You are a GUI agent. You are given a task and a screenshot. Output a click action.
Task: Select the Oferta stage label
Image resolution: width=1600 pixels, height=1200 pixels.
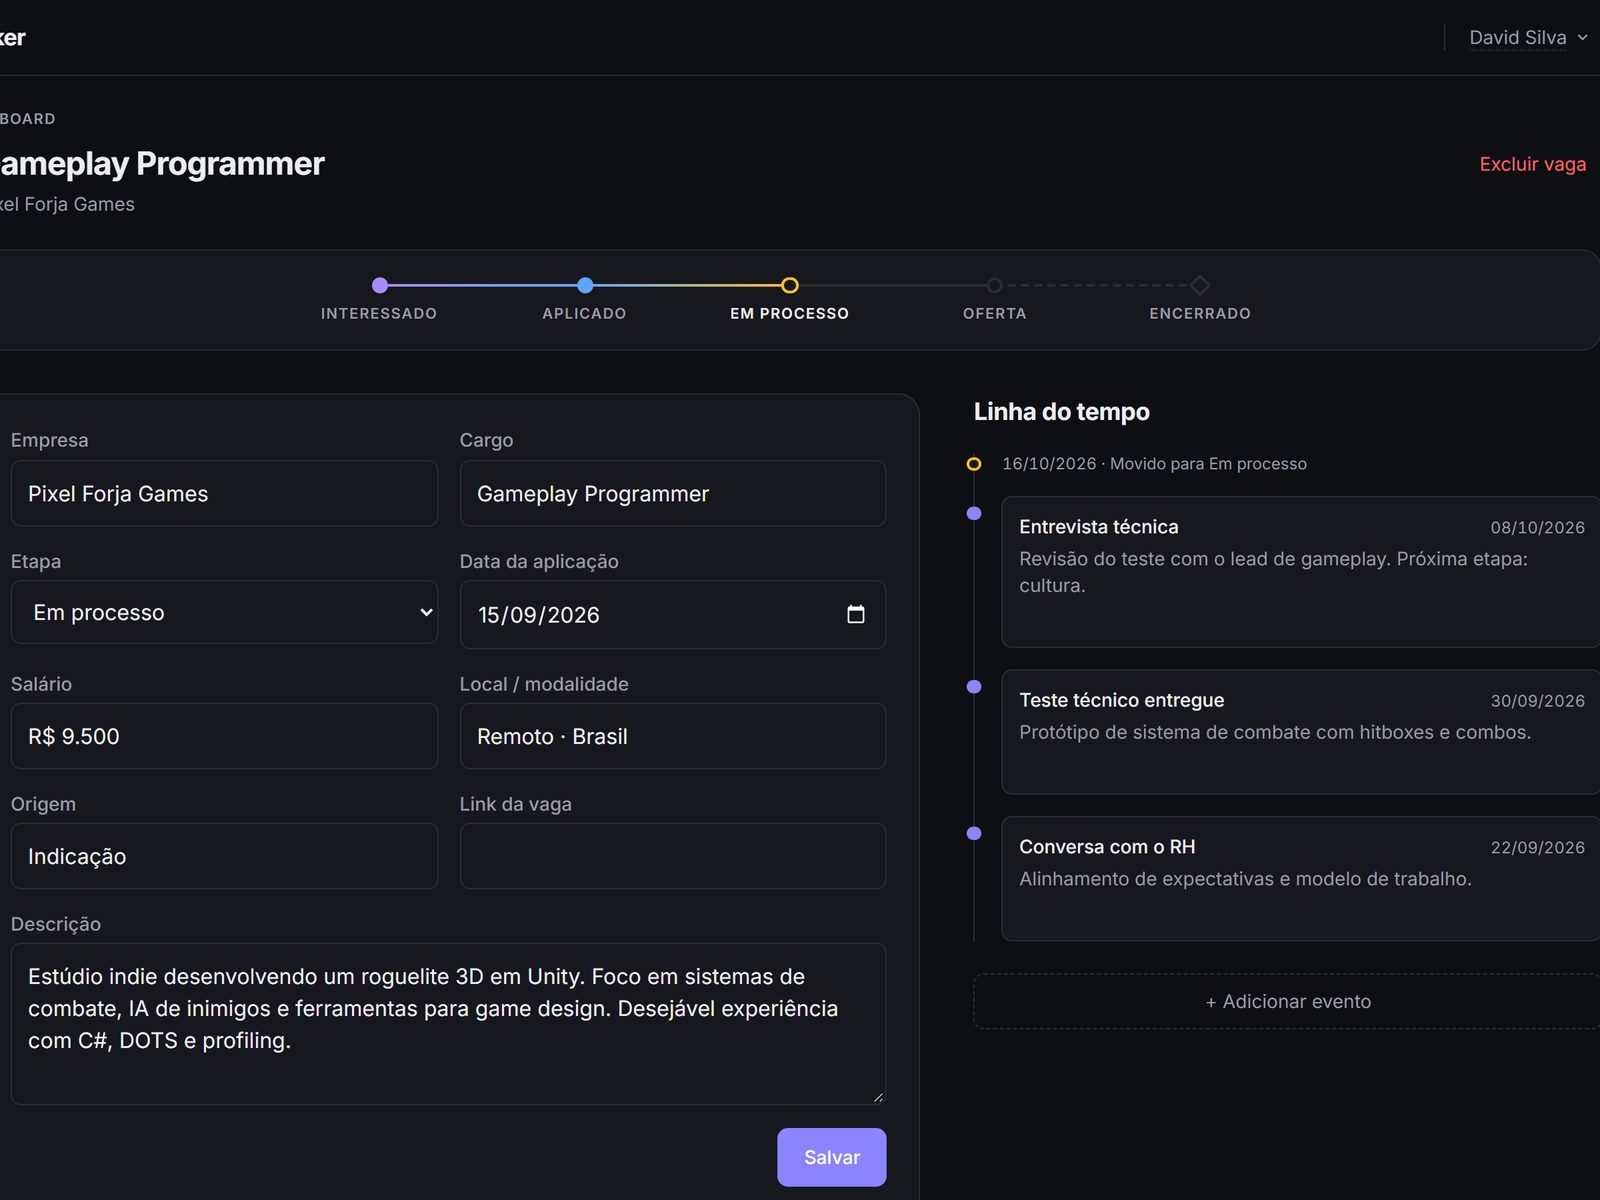[994, 313]
